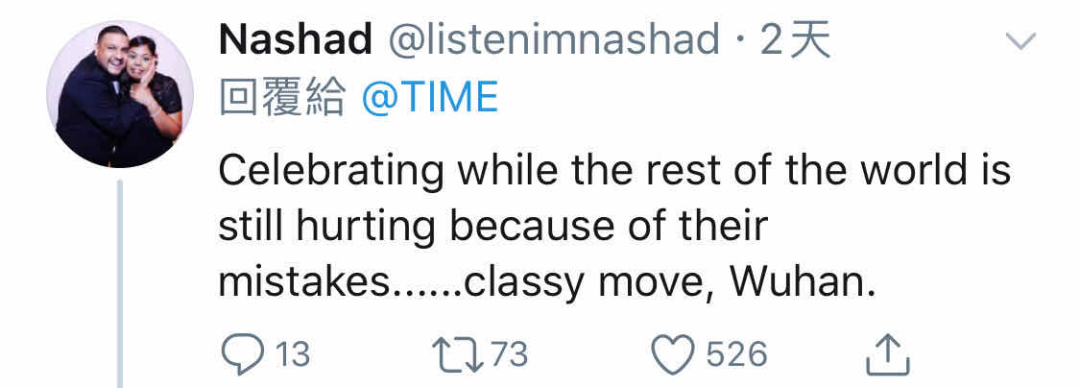
Task: Open the share icon on the tweet
Action: pyautogui.click(x=888, y=355)
